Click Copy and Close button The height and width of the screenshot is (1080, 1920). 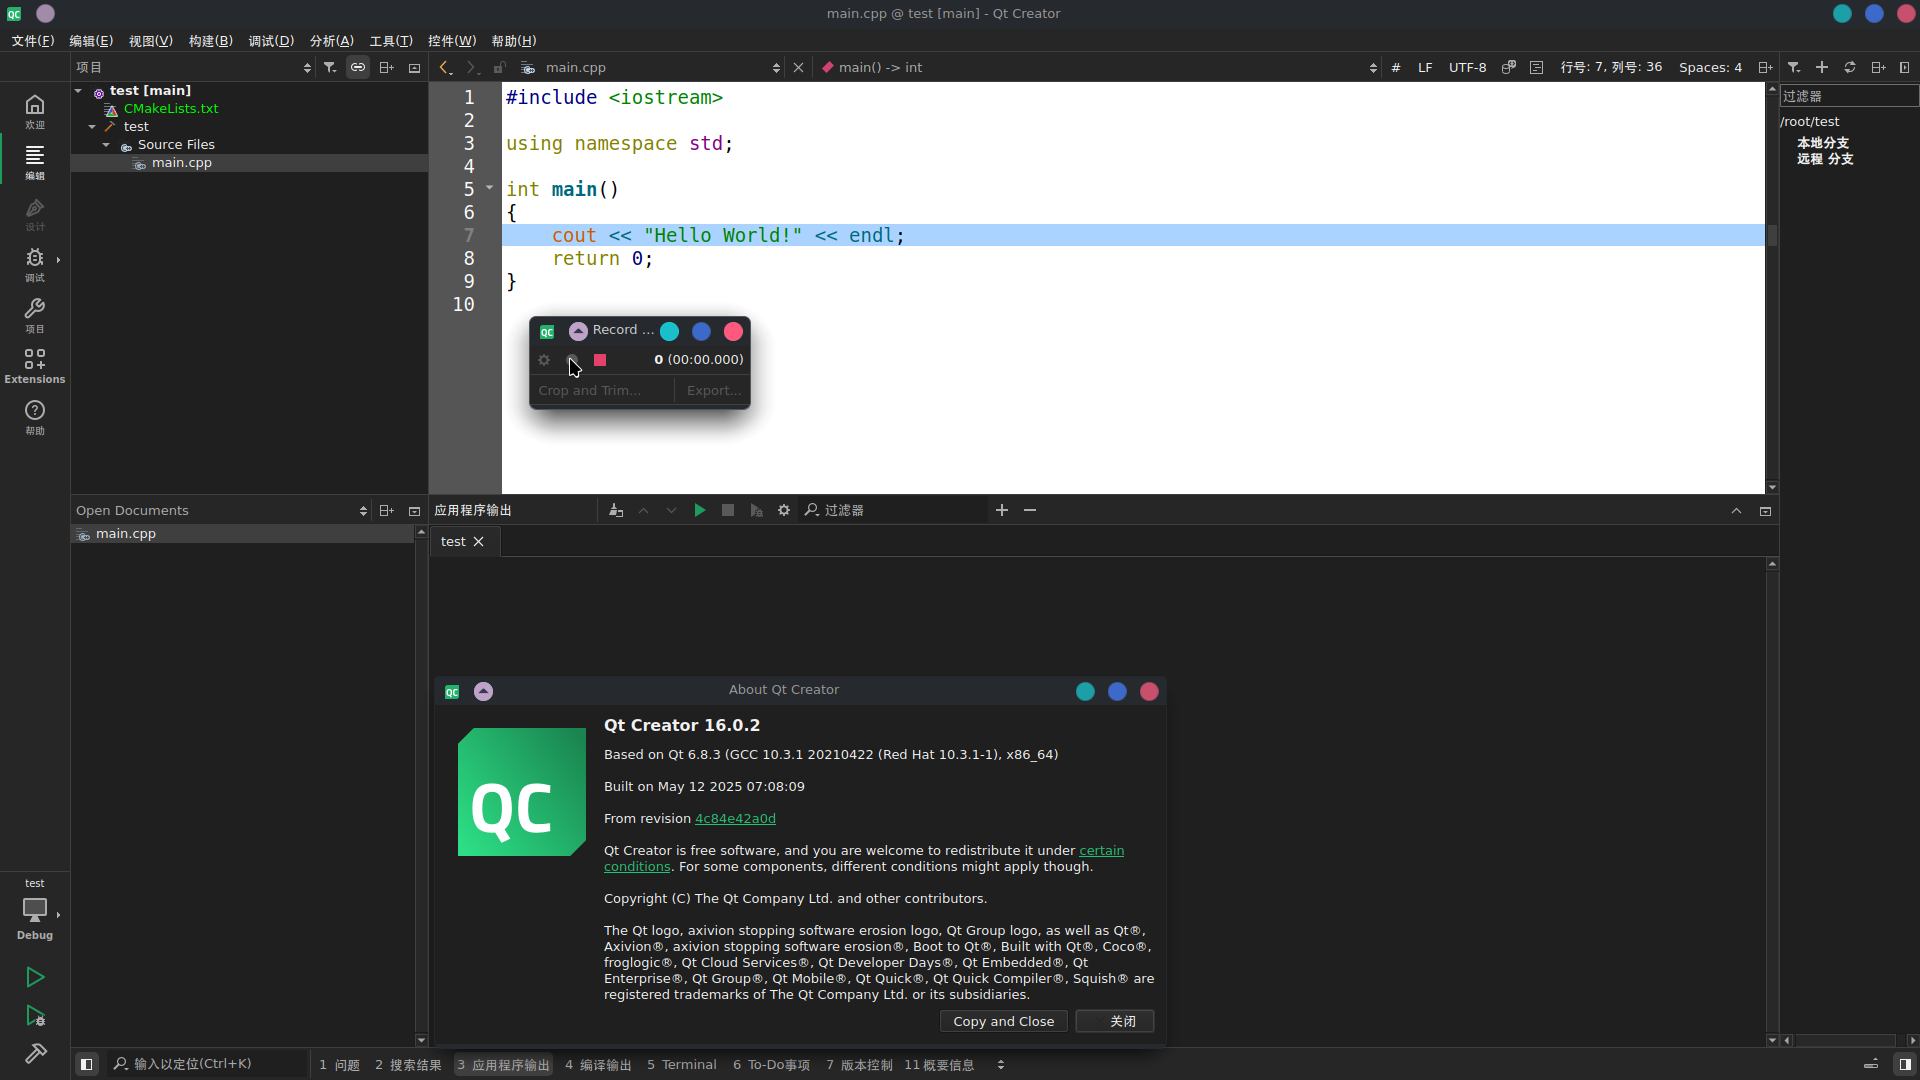coord(1003,1021)
